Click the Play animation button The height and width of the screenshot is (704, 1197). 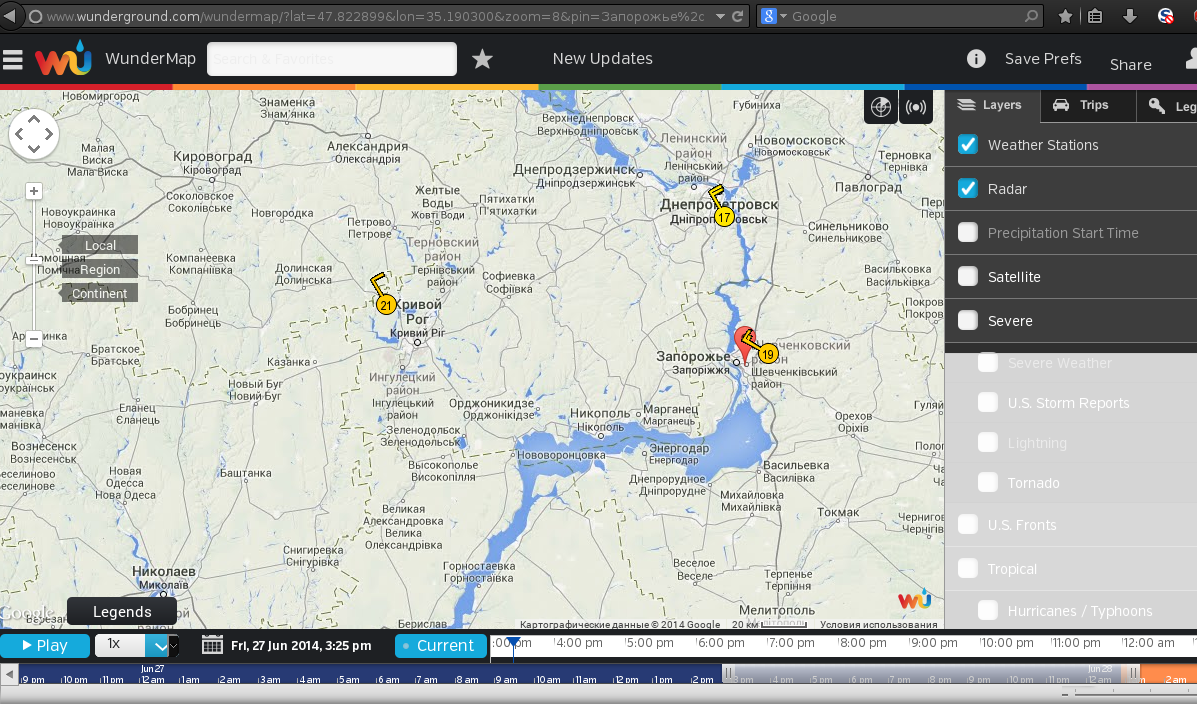coord(45,645)
